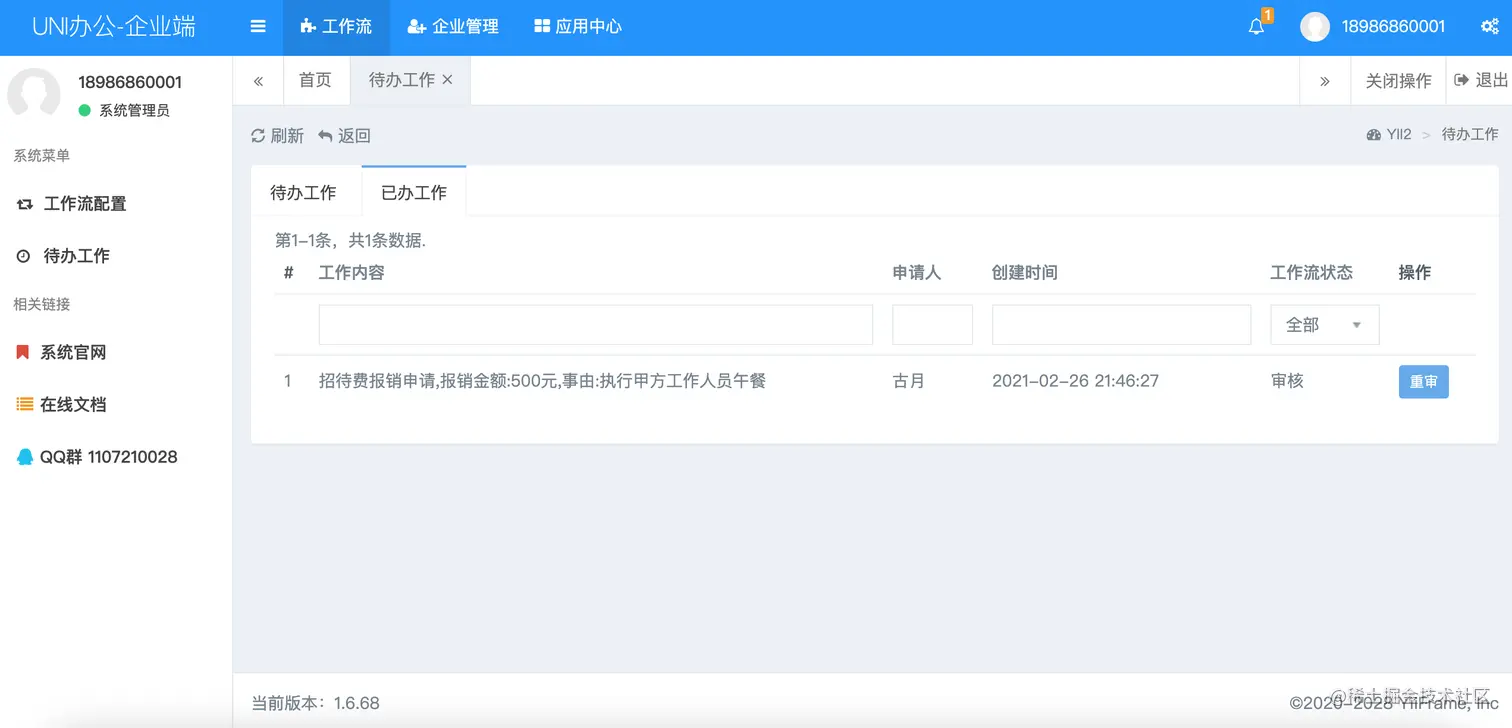Select the 企业管理 menu item
This screenshot has height=728, width=1512.
click(453, 27)
